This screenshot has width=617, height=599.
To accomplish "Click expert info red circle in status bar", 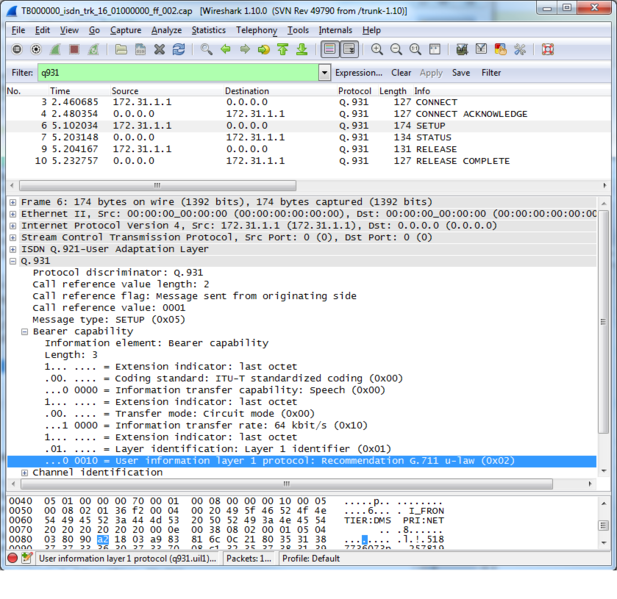I will pos(13,558).
